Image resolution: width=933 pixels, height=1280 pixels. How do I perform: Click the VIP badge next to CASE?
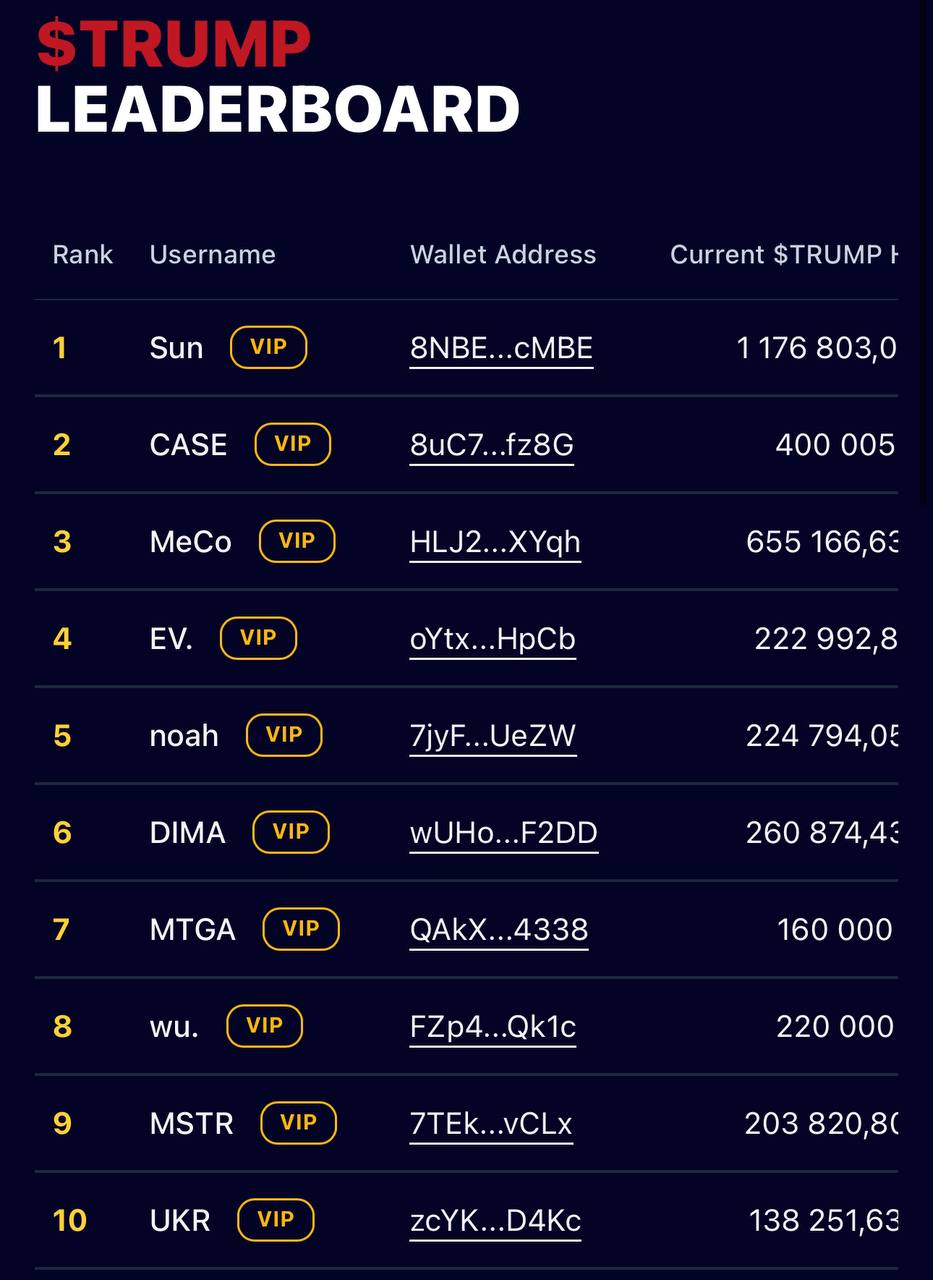pos(293,444)
